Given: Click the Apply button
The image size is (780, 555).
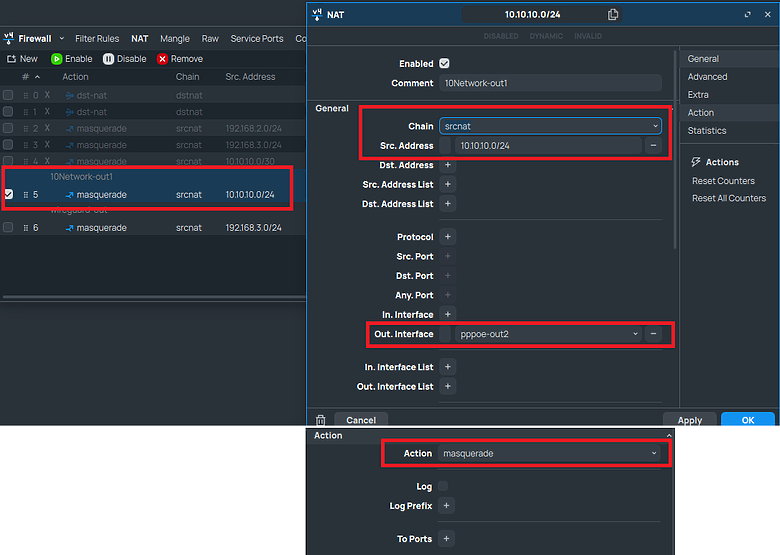Looking at the screenshot, I should tap(689, 420).
